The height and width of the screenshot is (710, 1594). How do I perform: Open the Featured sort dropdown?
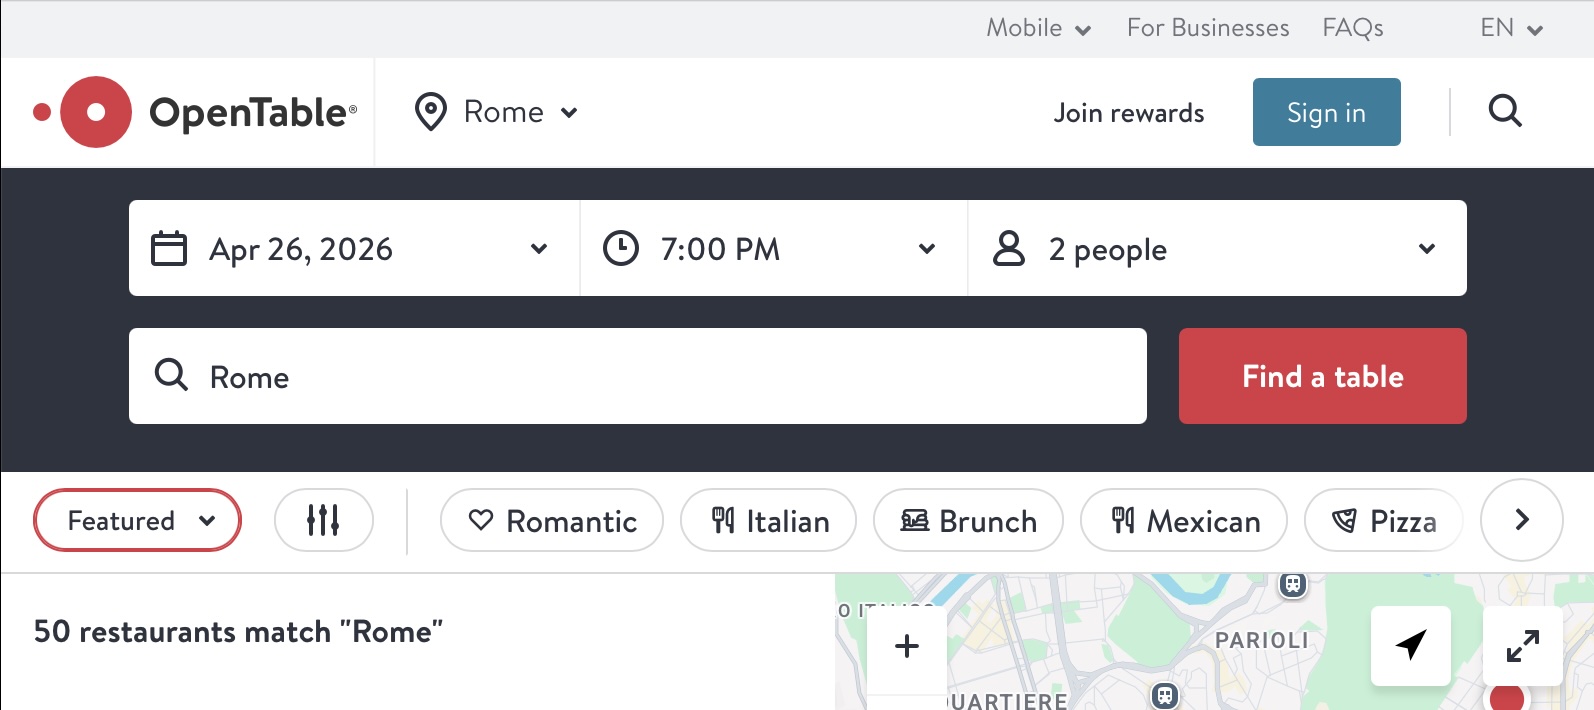click(x=138, y=520)
